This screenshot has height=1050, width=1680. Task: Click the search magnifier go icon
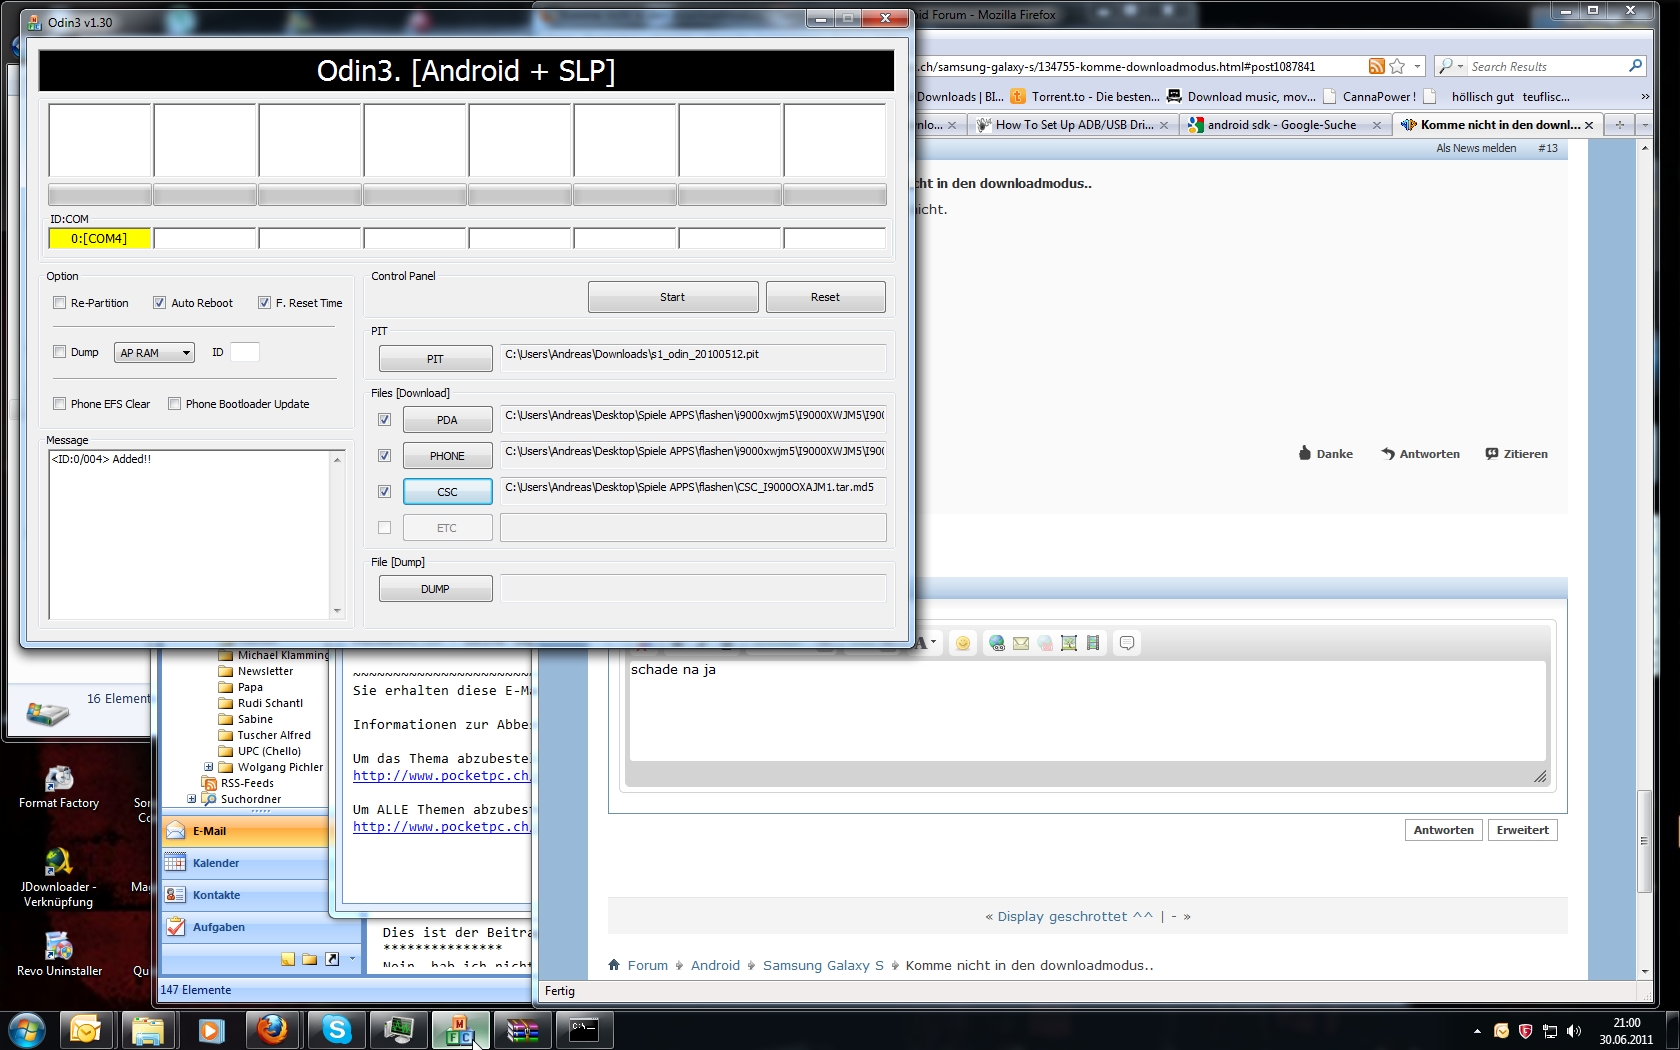tap(1635, 66)
